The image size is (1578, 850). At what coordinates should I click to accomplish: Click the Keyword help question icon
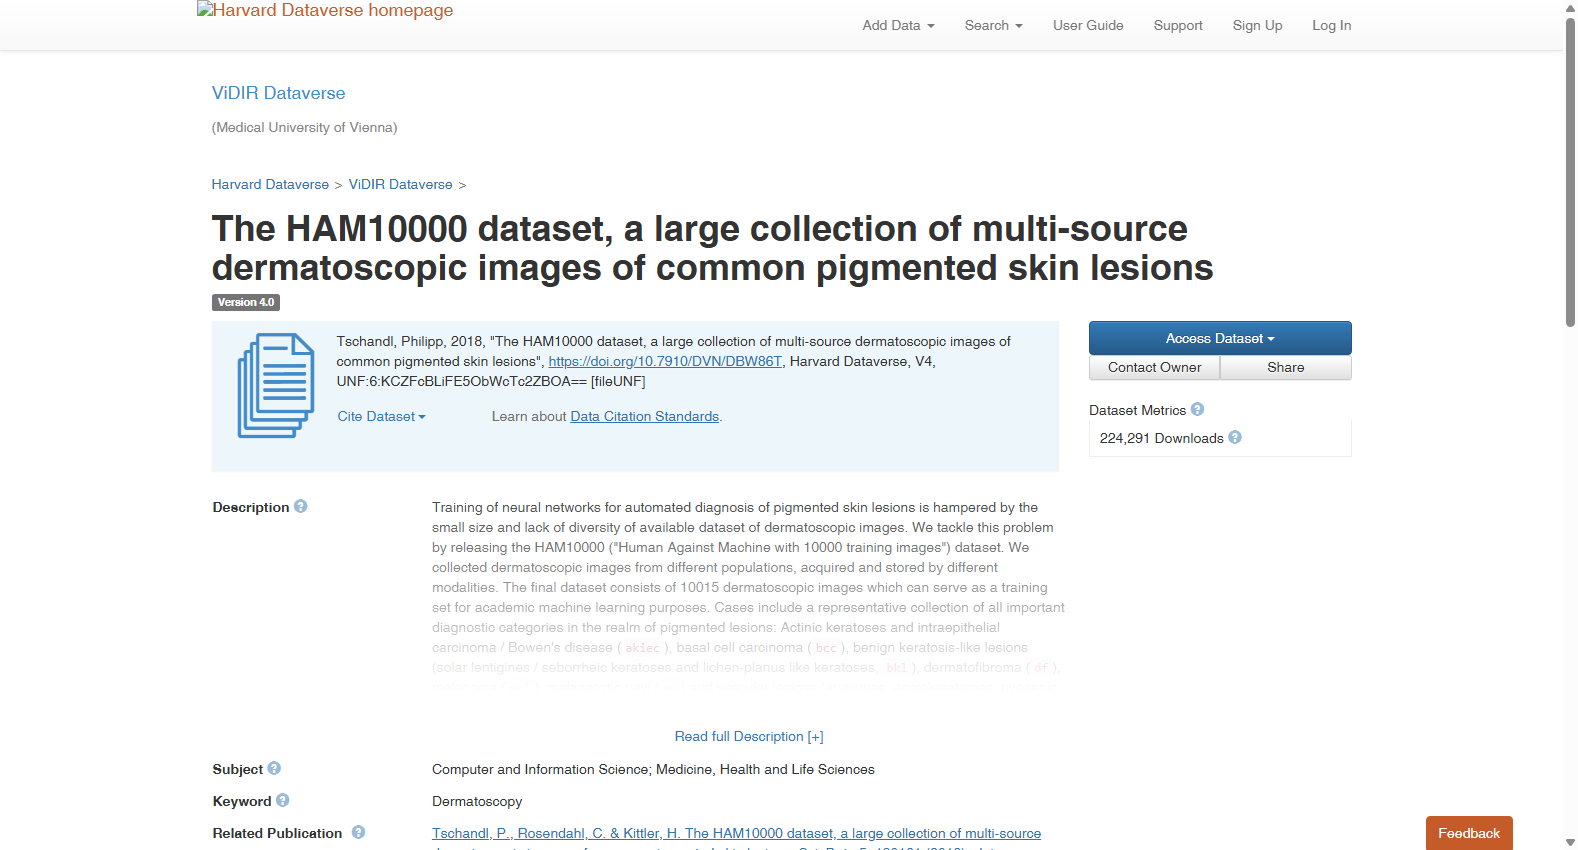point(283,801)
